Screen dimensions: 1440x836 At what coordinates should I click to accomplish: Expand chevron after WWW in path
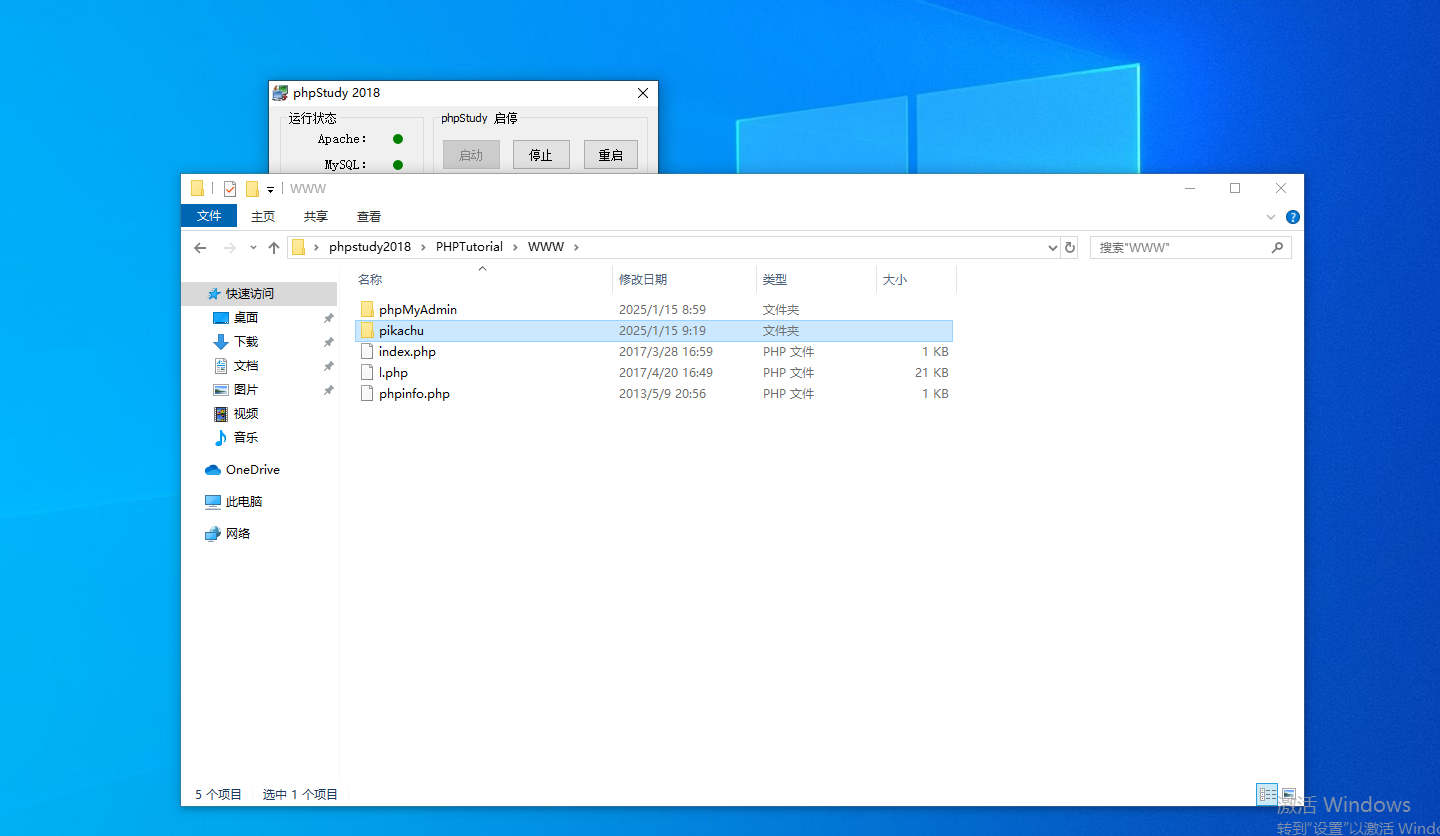[x=576, y=247]
